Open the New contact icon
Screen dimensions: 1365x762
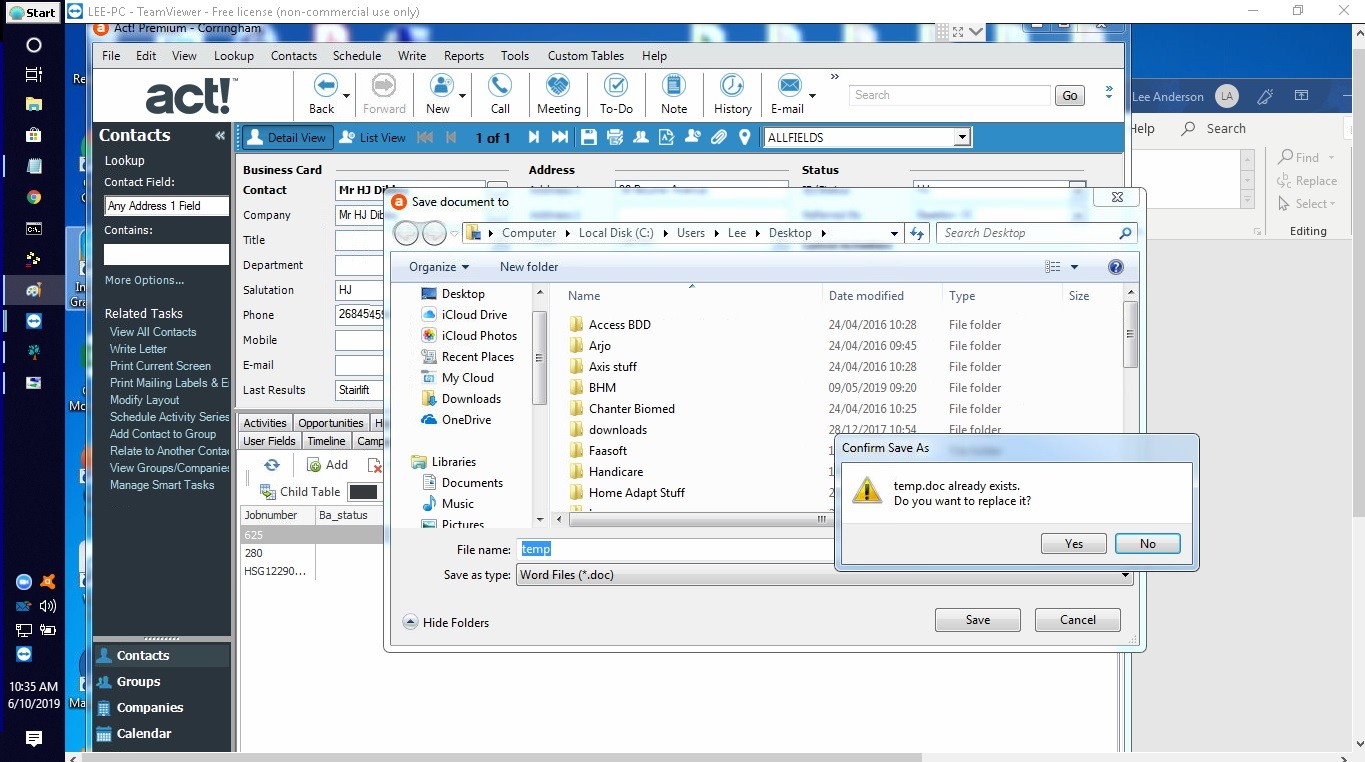[441, 86]
